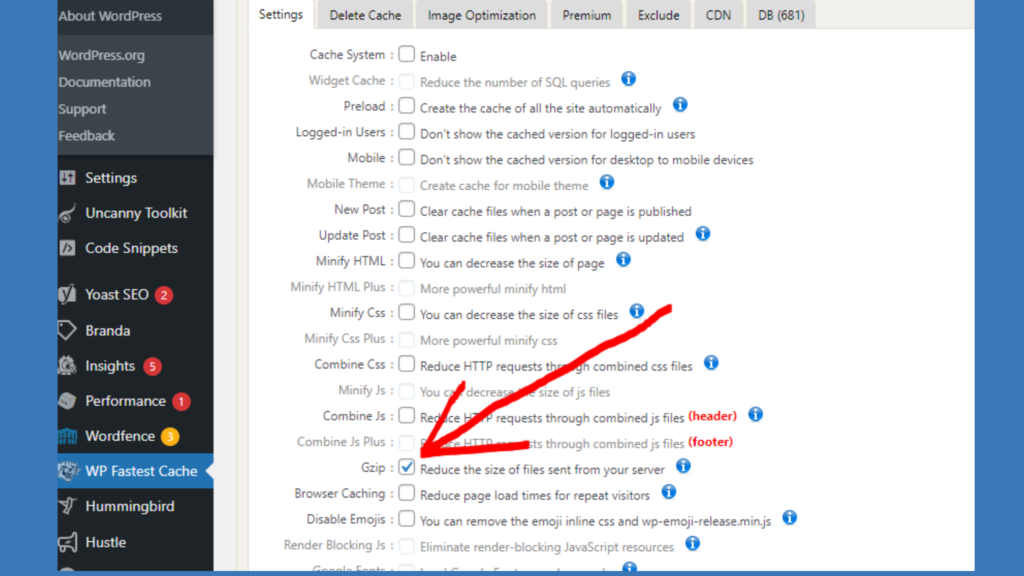Open the Documentation link
This screenshot has height=576, width=1024.
pyautogui.click(x=104, y=82)
